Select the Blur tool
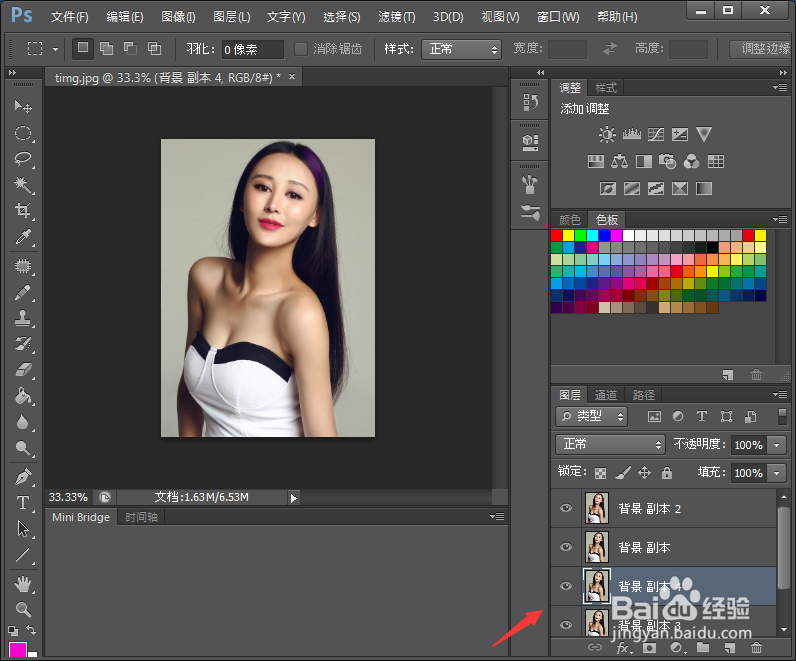This screenshot has width=796, height=661. 23,422
